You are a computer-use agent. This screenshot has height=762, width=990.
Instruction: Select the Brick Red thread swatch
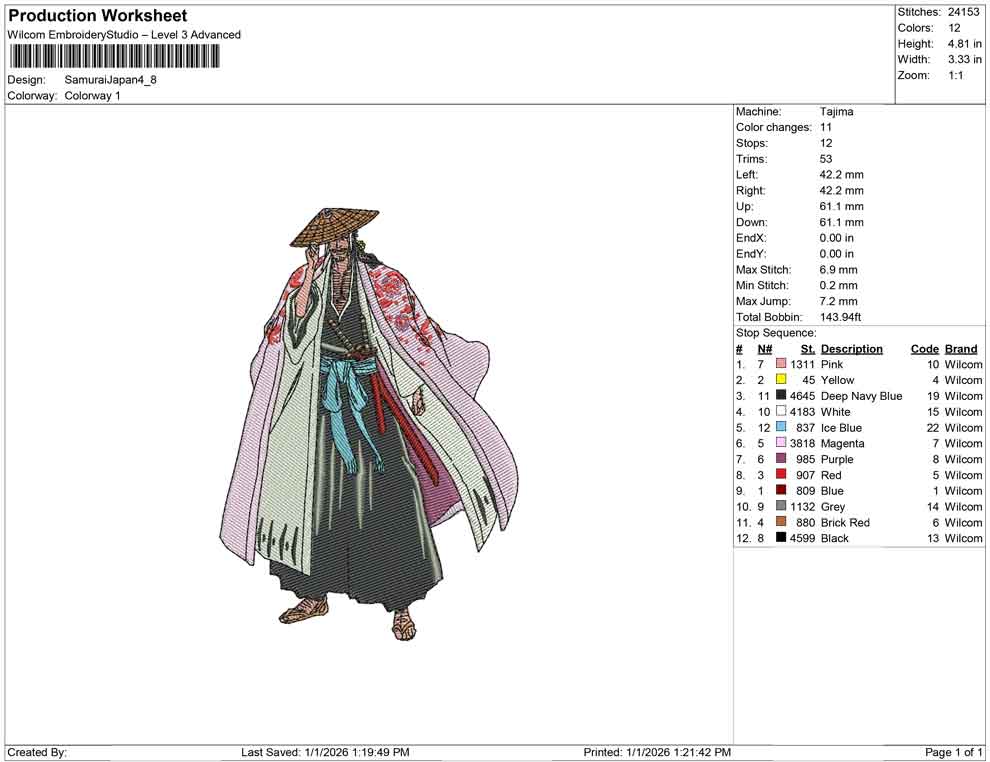779,522
